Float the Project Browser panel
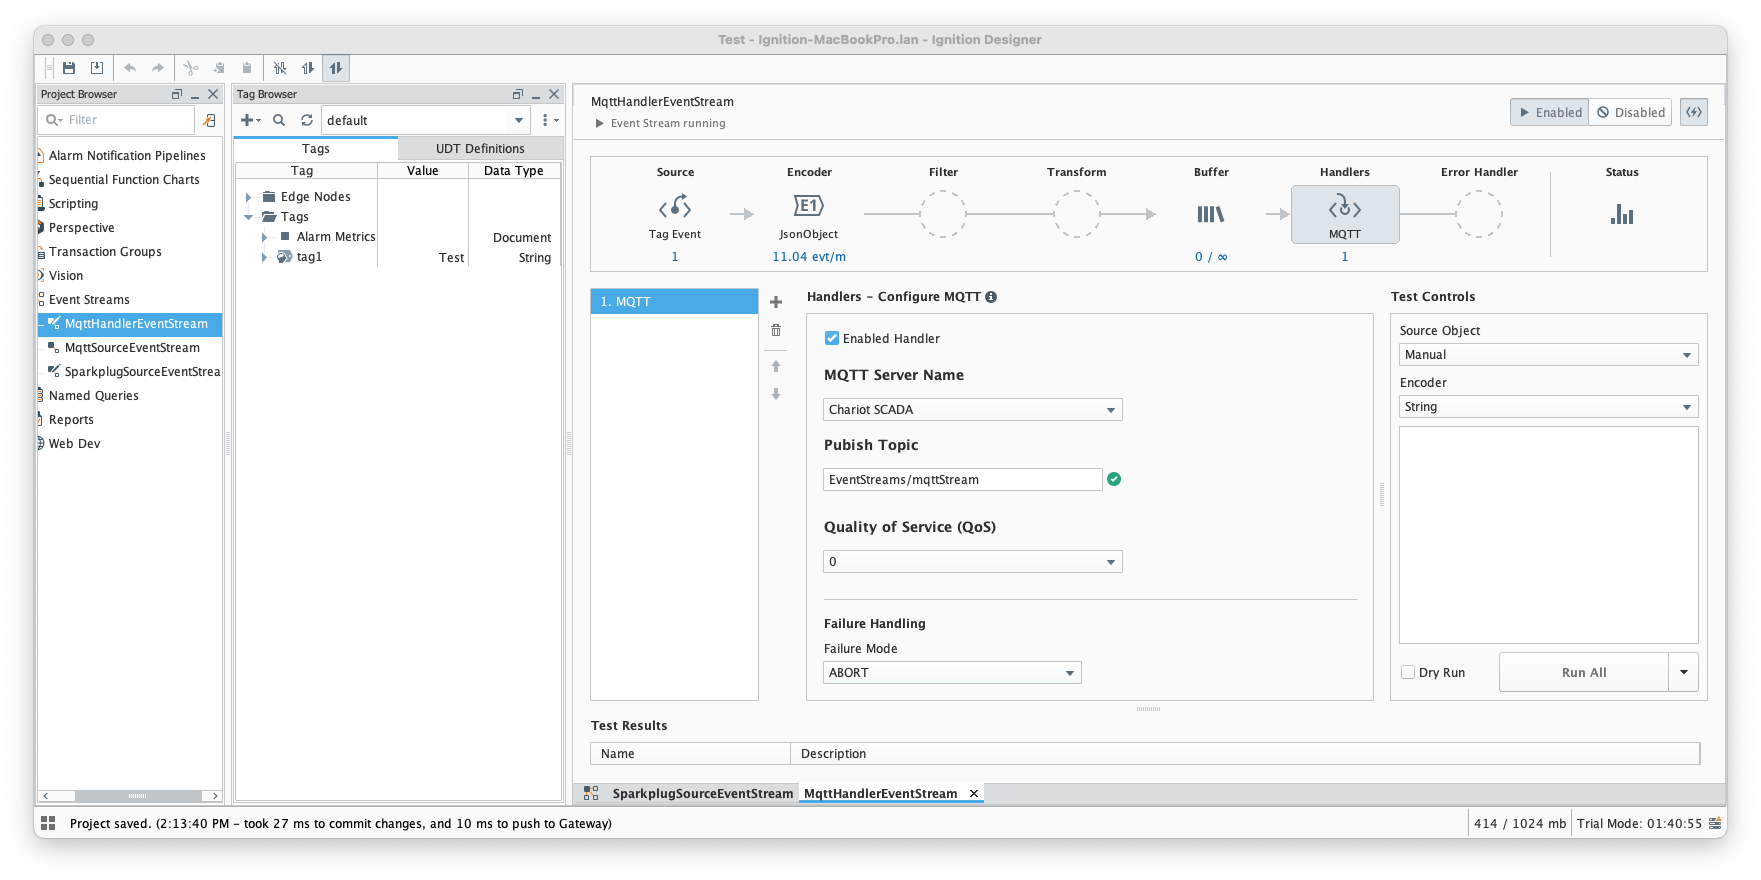Image resolution: width=1761 pixels, height=880 pixels. pos(177,94)
